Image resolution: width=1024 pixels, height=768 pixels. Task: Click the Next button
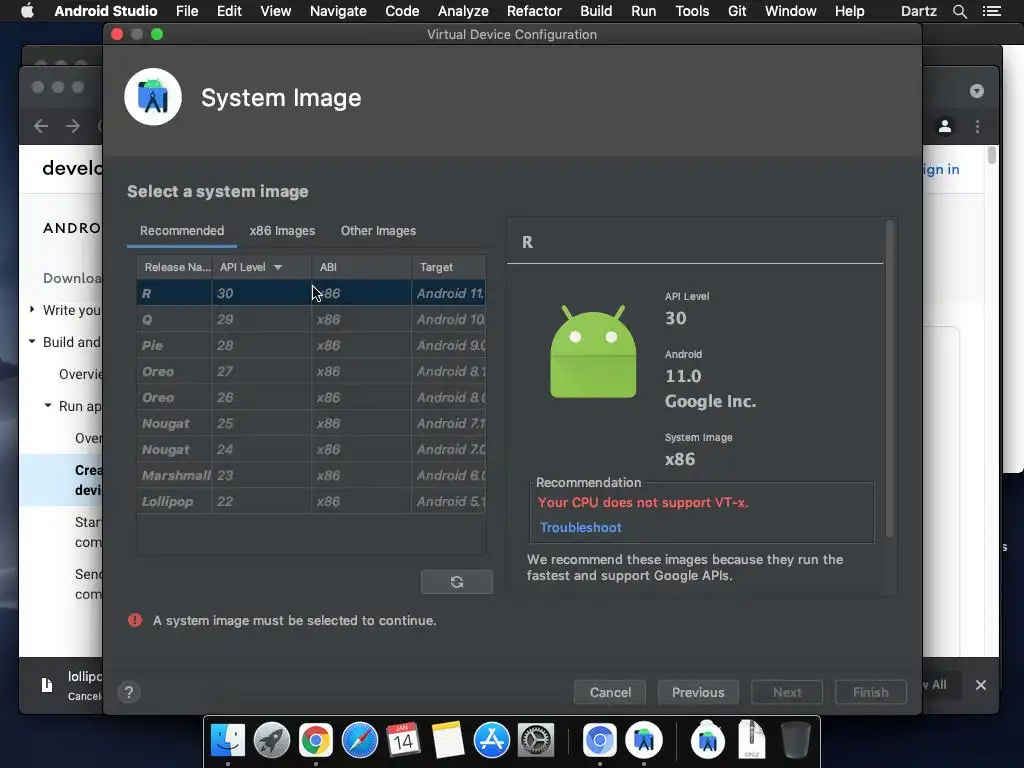787,692
